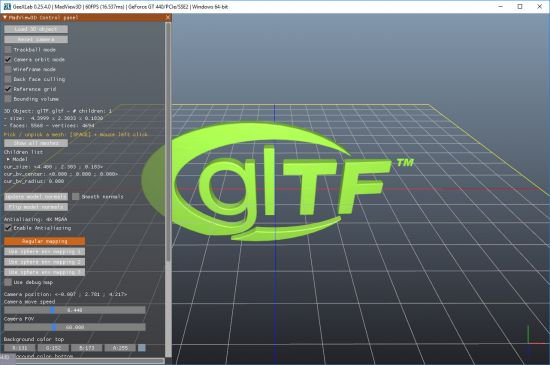Click Update model normals button
This screenshot has height=365, width=550.
[x=36, y=197]
